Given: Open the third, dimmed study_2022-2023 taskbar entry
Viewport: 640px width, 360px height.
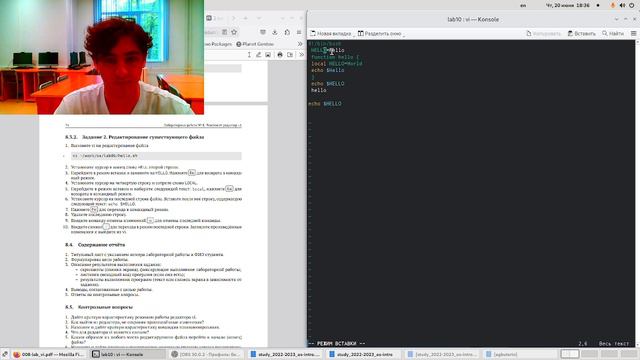Looking at the screenshot, I should click(x=443, y=354).
